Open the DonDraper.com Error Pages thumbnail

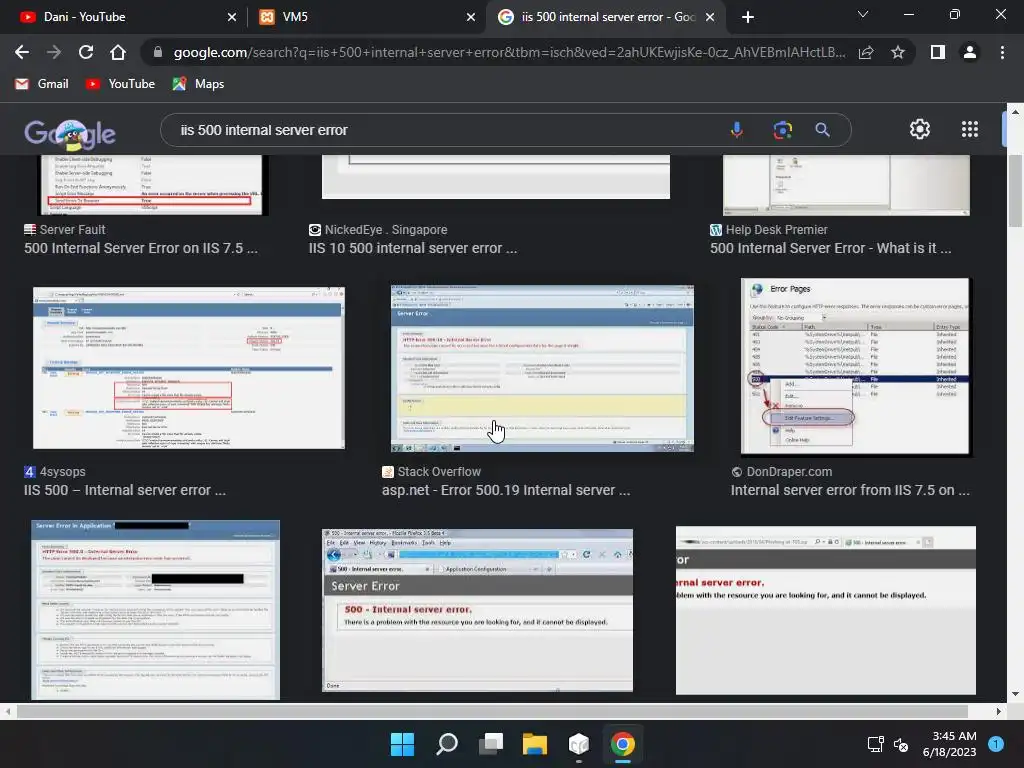pyautogui.click(x=856, y=366)
